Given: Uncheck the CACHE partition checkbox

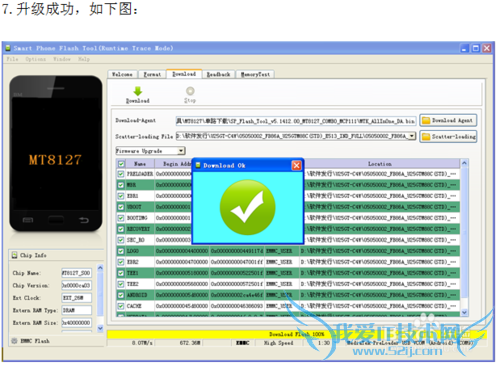Looking at the screenshot, I should pos(121,306).
